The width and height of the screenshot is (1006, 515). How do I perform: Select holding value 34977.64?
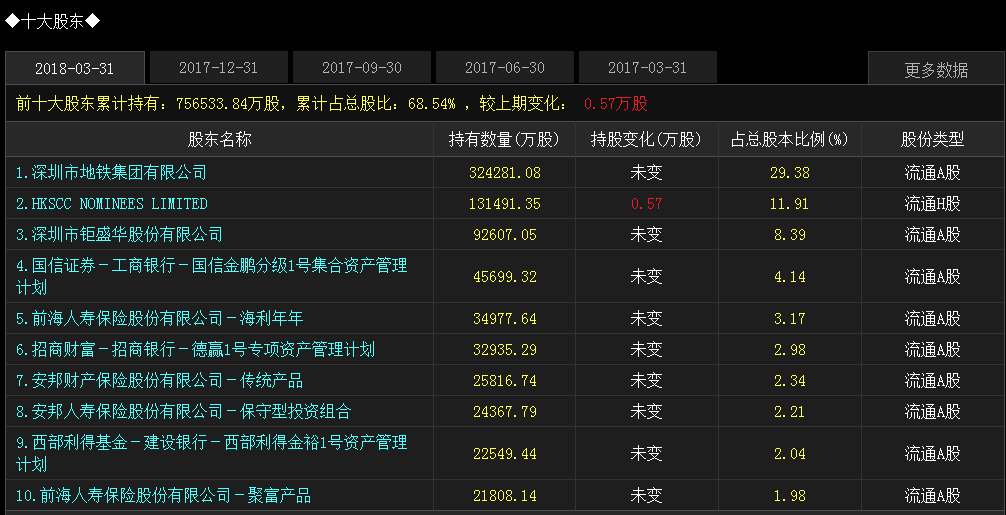505,318
